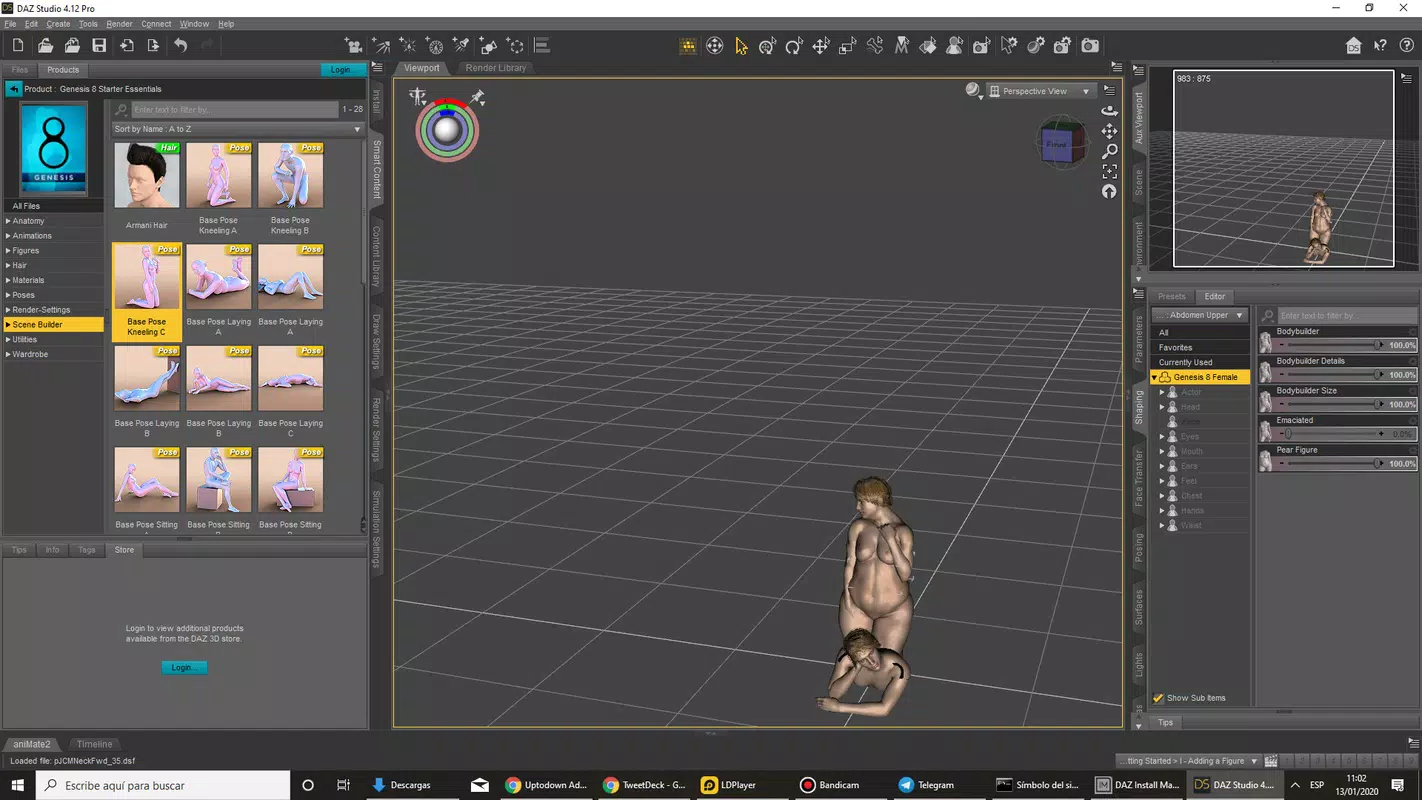Switch to the Render Library tab
Screen dimensions: 1422x800
pyautogui.click(x=496, y=68)
